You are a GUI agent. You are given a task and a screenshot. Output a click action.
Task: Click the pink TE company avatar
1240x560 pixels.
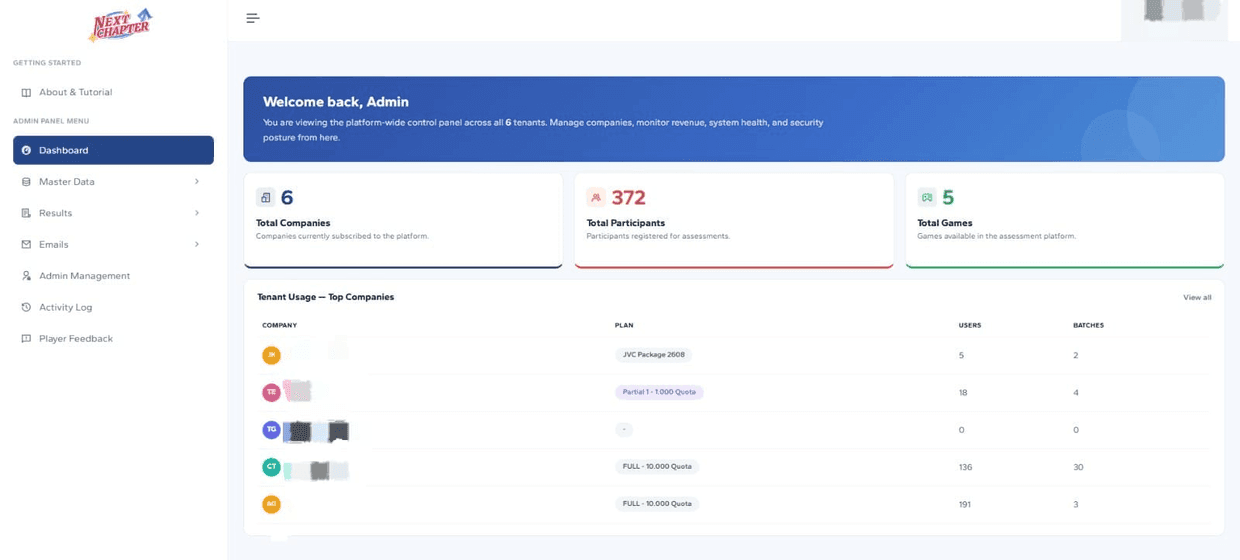pos(271,392)
